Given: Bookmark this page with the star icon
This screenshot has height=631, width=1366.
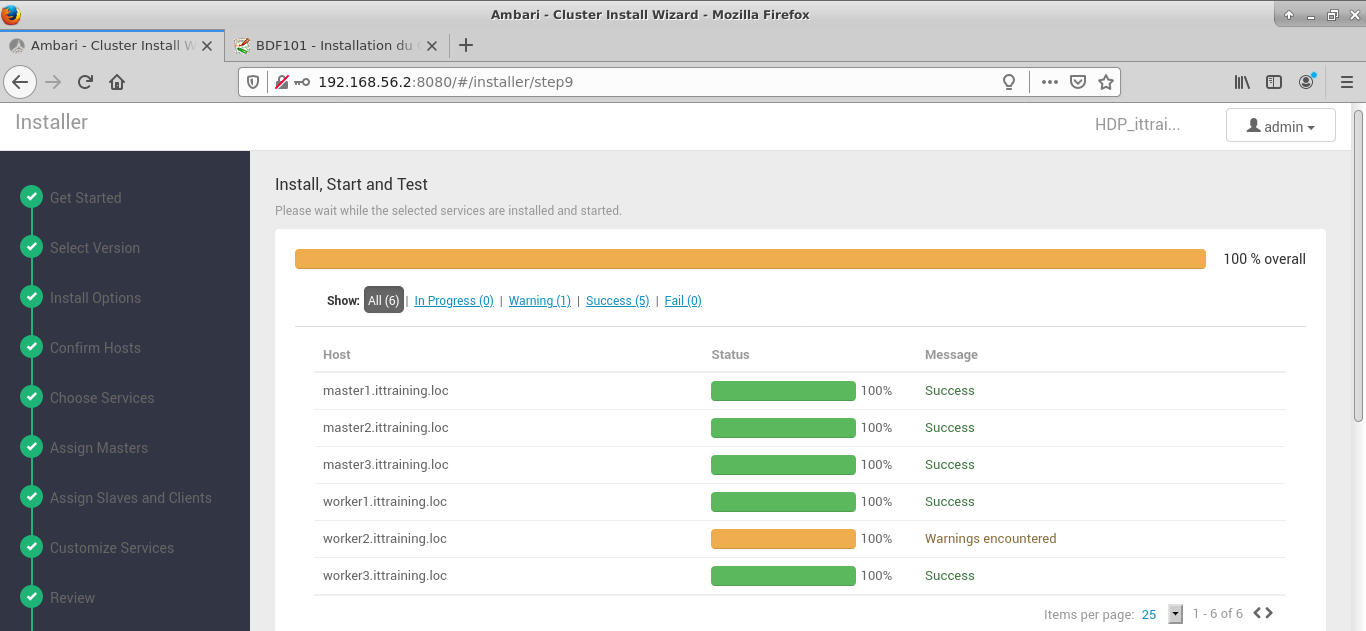Looking at the screenshot, I should tap(1106, 82).
